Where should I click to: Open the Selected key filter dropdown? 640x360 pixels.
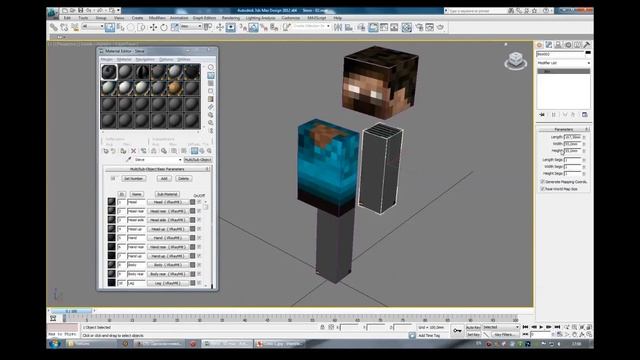501,327
